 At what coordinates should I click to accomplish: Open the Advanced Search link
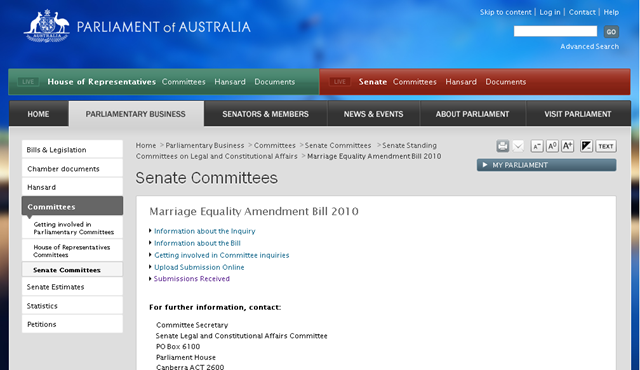pyautogui.click(x=589, y=47)
